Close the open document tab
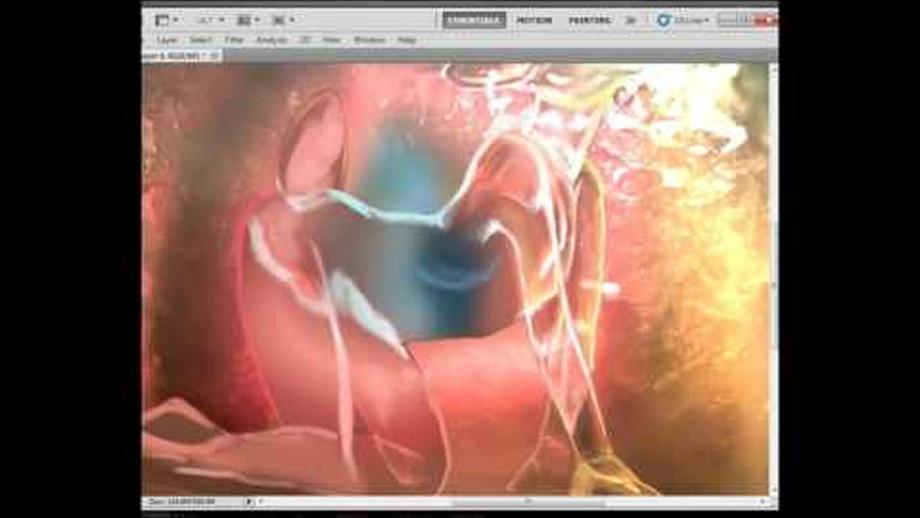 tap(214, 56)
